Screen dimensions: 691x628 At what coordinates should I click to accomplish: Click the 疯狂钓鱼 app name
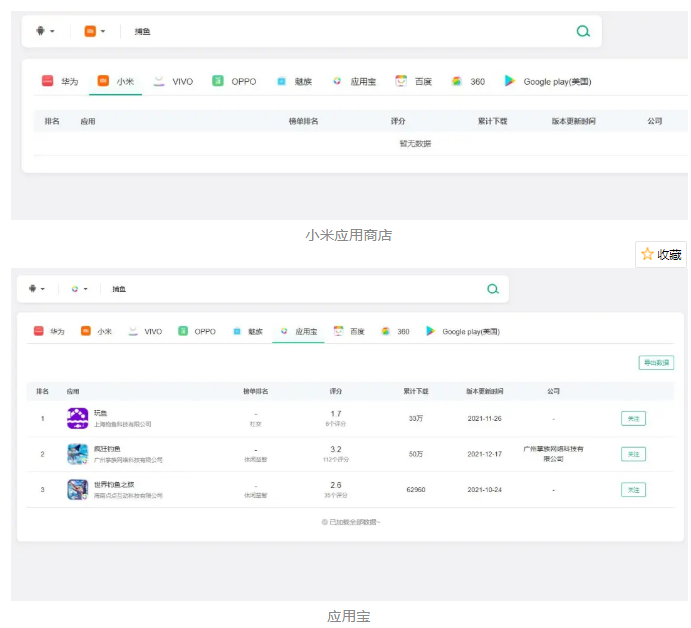click(x=107, y=449)
